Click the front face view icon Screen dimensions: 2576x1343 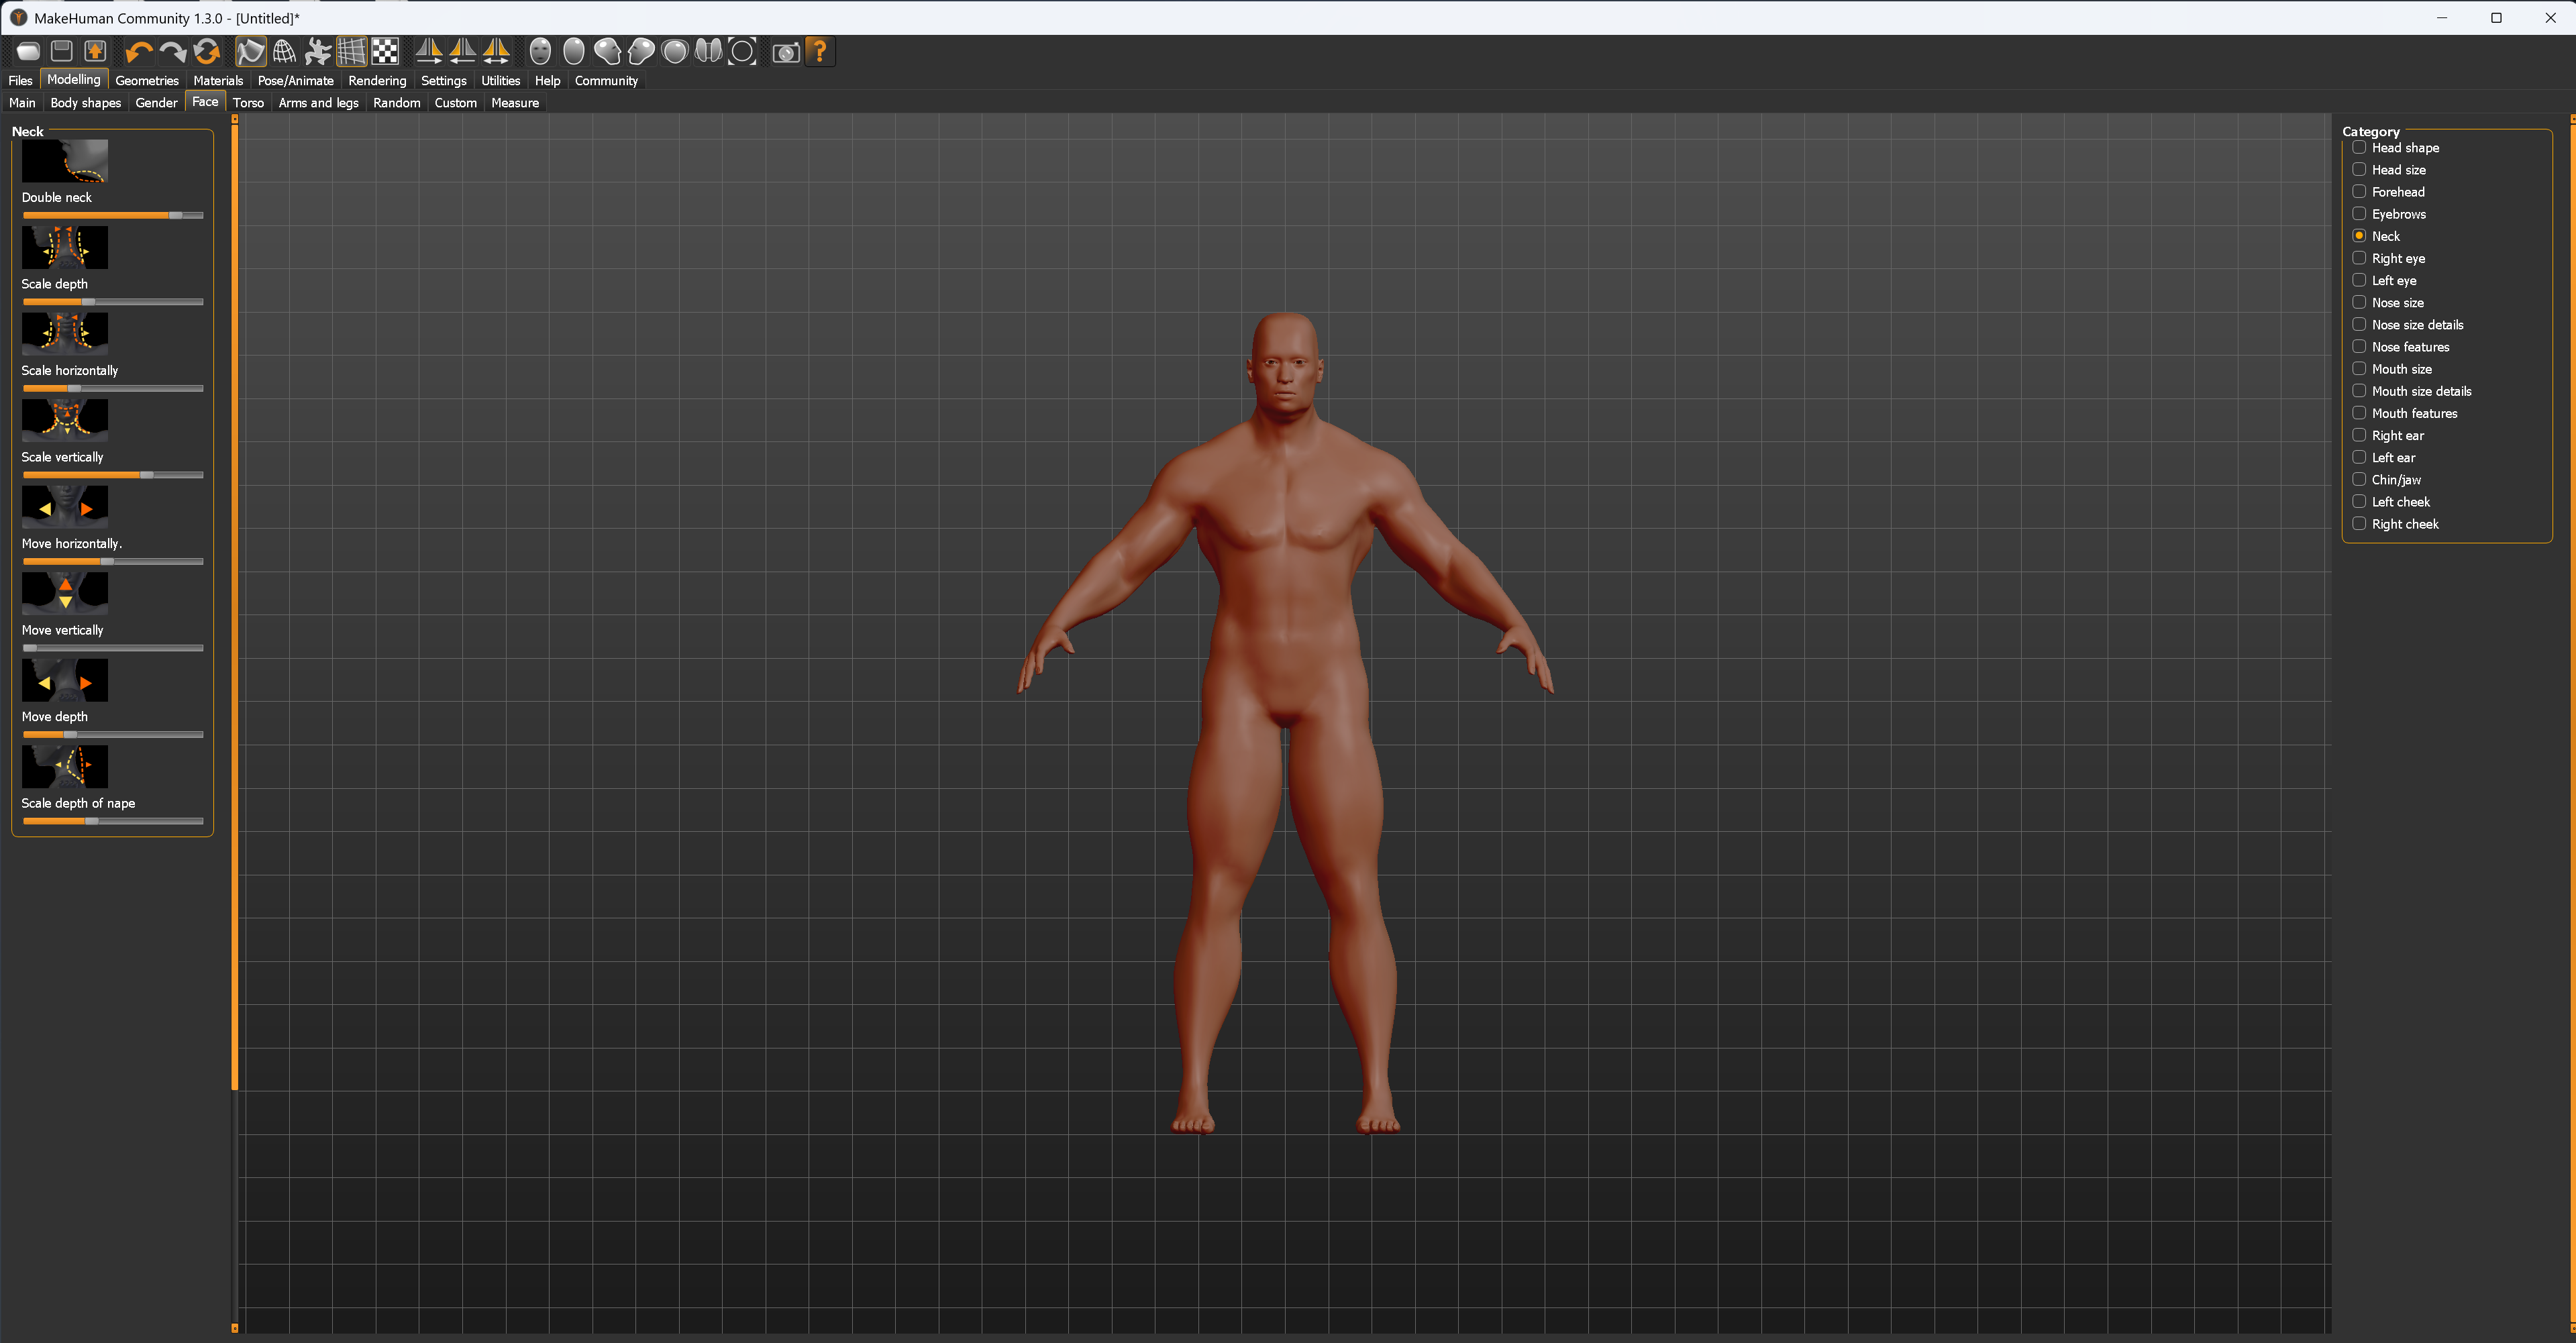click(540, 51)
